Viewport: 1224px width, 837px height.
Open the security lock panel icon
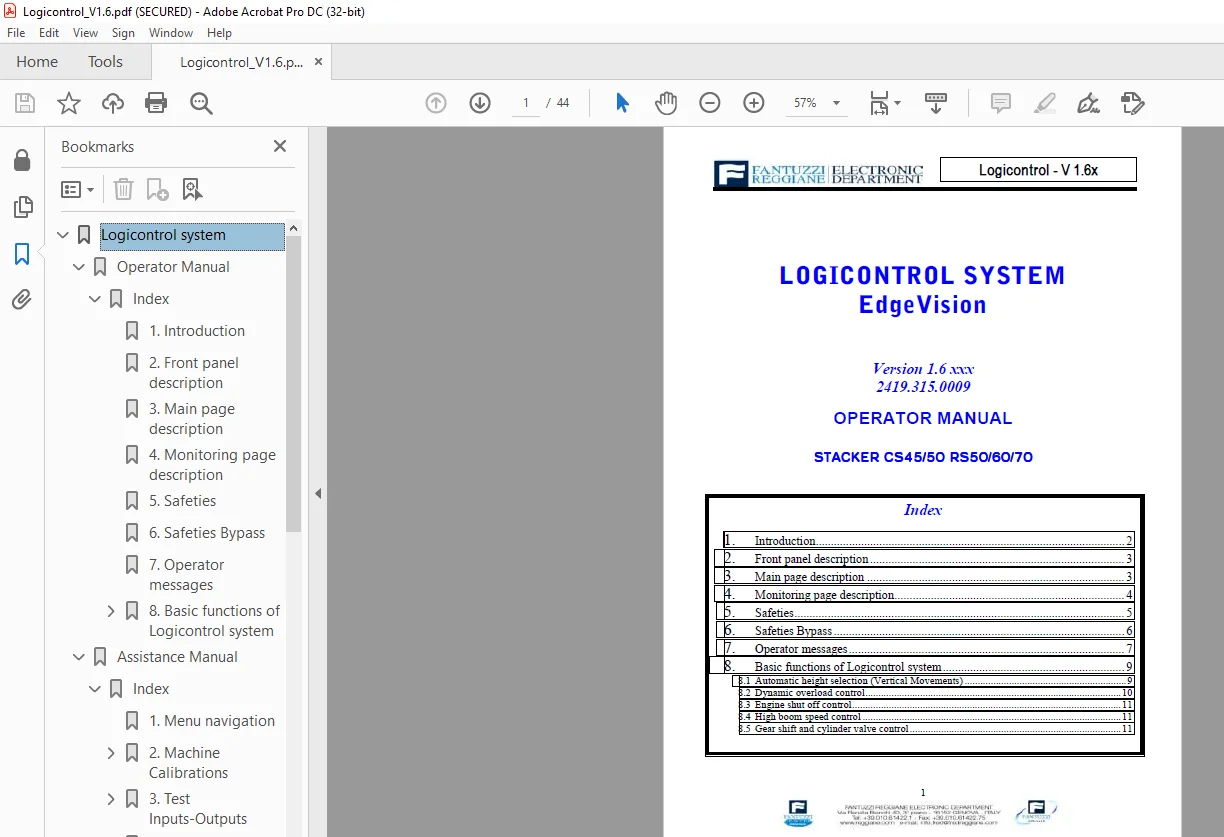click(x=22, y=160)
